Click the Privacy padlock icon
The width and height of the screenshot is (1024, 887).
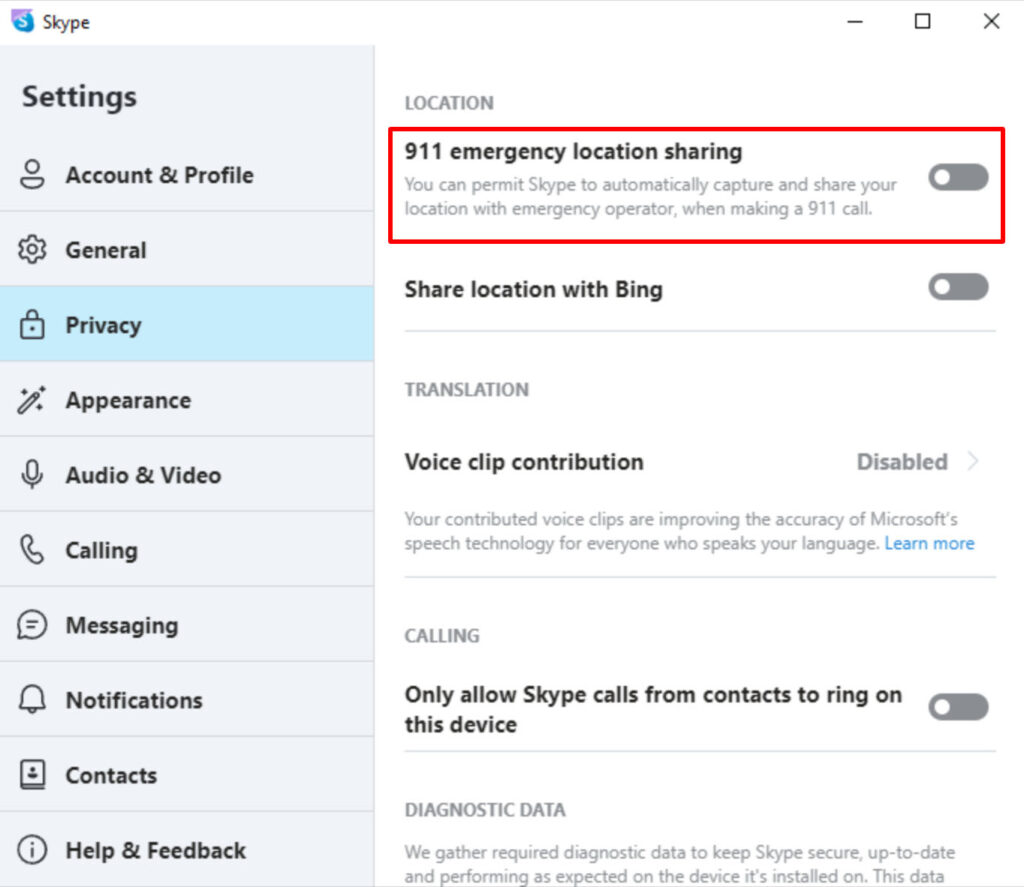click(x=33, y=325)
